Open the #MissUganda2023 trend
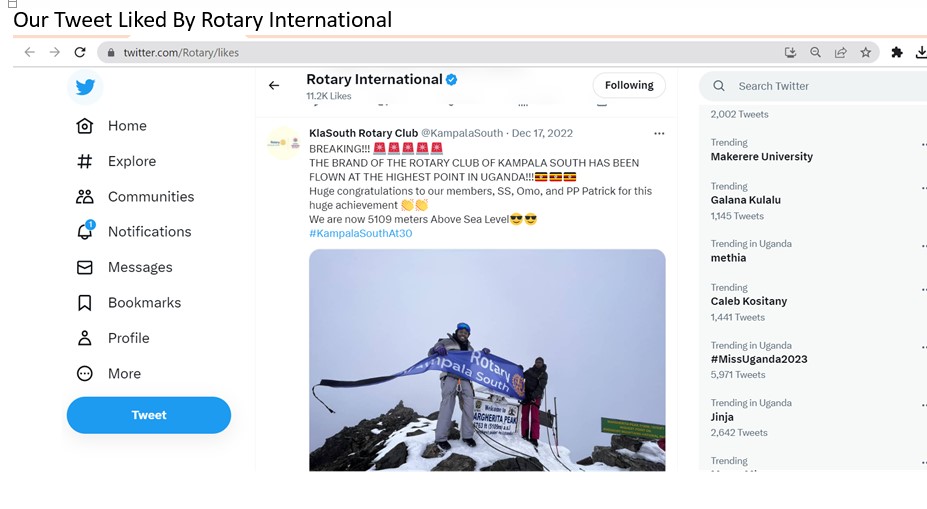This screenshot has width=927, height=509. (759, 359)
